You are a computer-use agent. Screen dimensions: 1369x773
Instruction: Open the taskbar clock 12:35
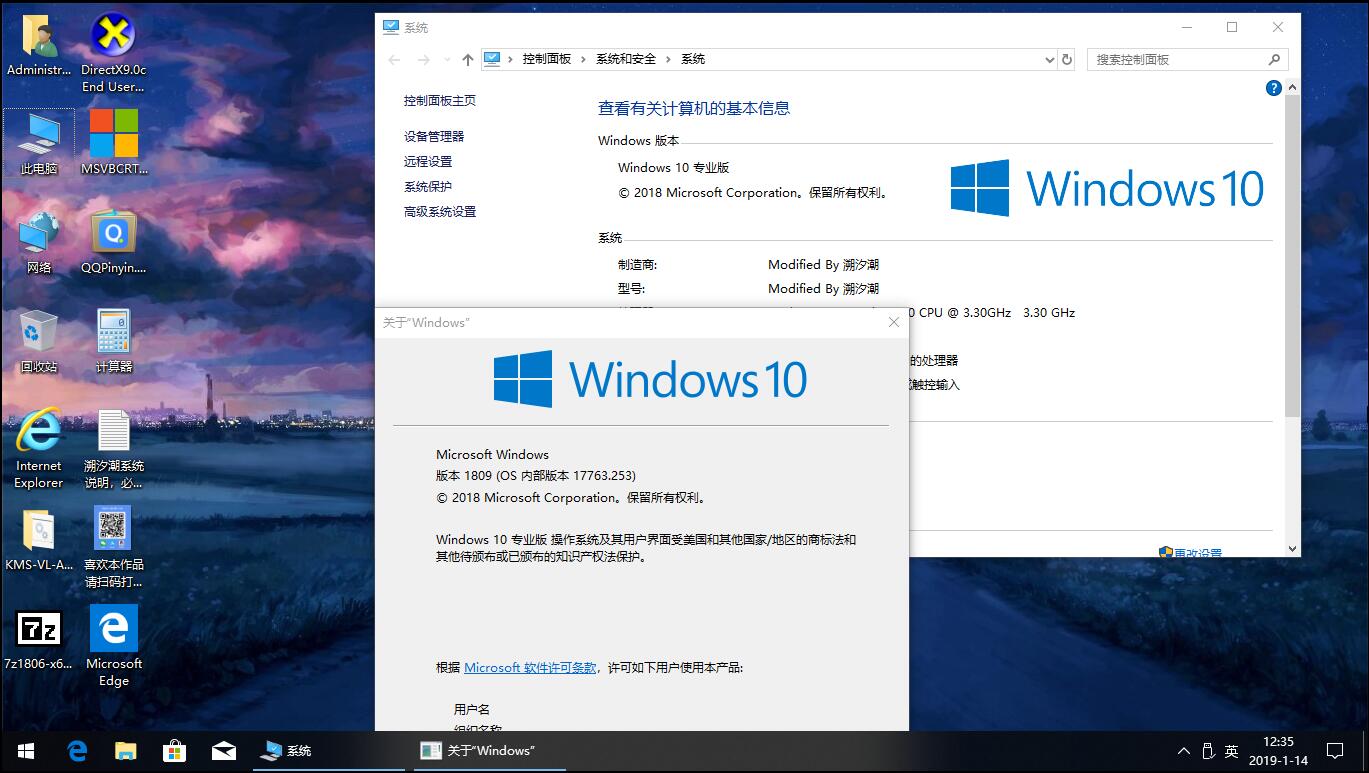coord(1278,750)
